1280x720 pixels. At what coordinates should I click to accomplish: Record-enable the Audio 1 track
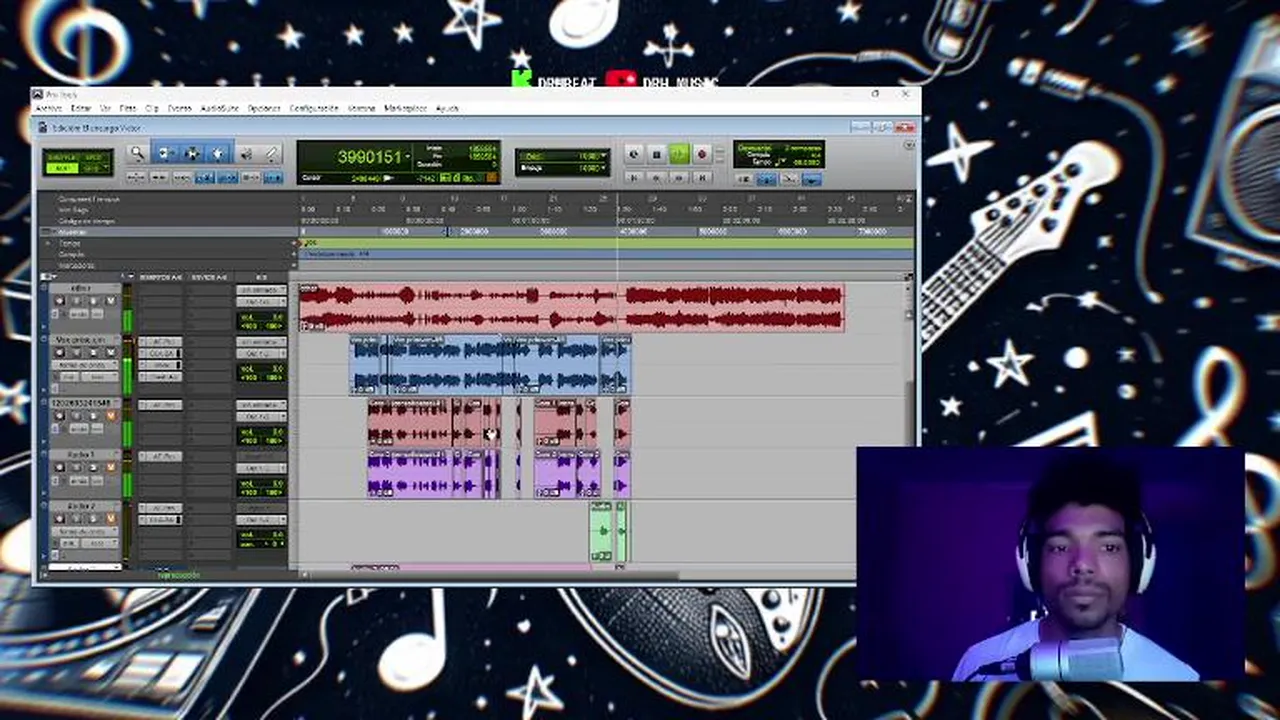59,467
